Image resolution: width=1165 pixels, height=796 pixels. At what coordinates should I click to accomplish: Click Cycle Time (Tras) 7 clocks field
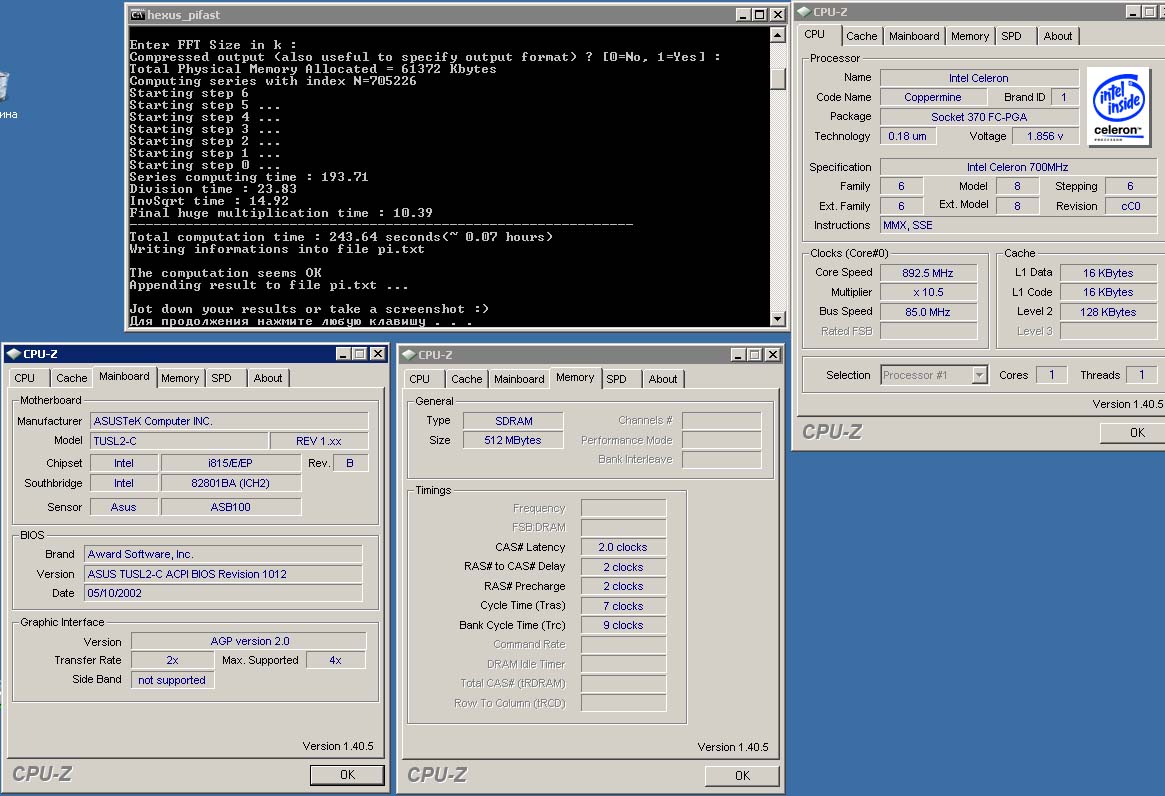click(623, 606)
